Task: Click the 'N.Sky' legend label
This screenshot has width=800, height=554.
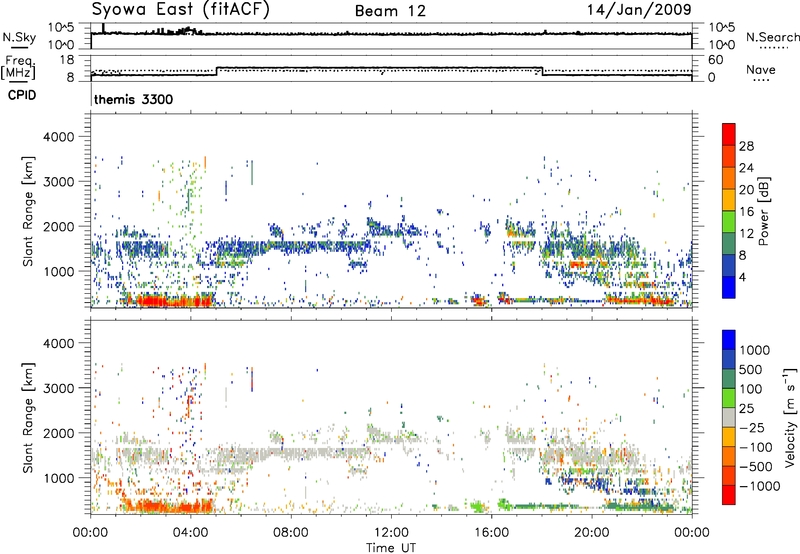Action: (19, 37)
